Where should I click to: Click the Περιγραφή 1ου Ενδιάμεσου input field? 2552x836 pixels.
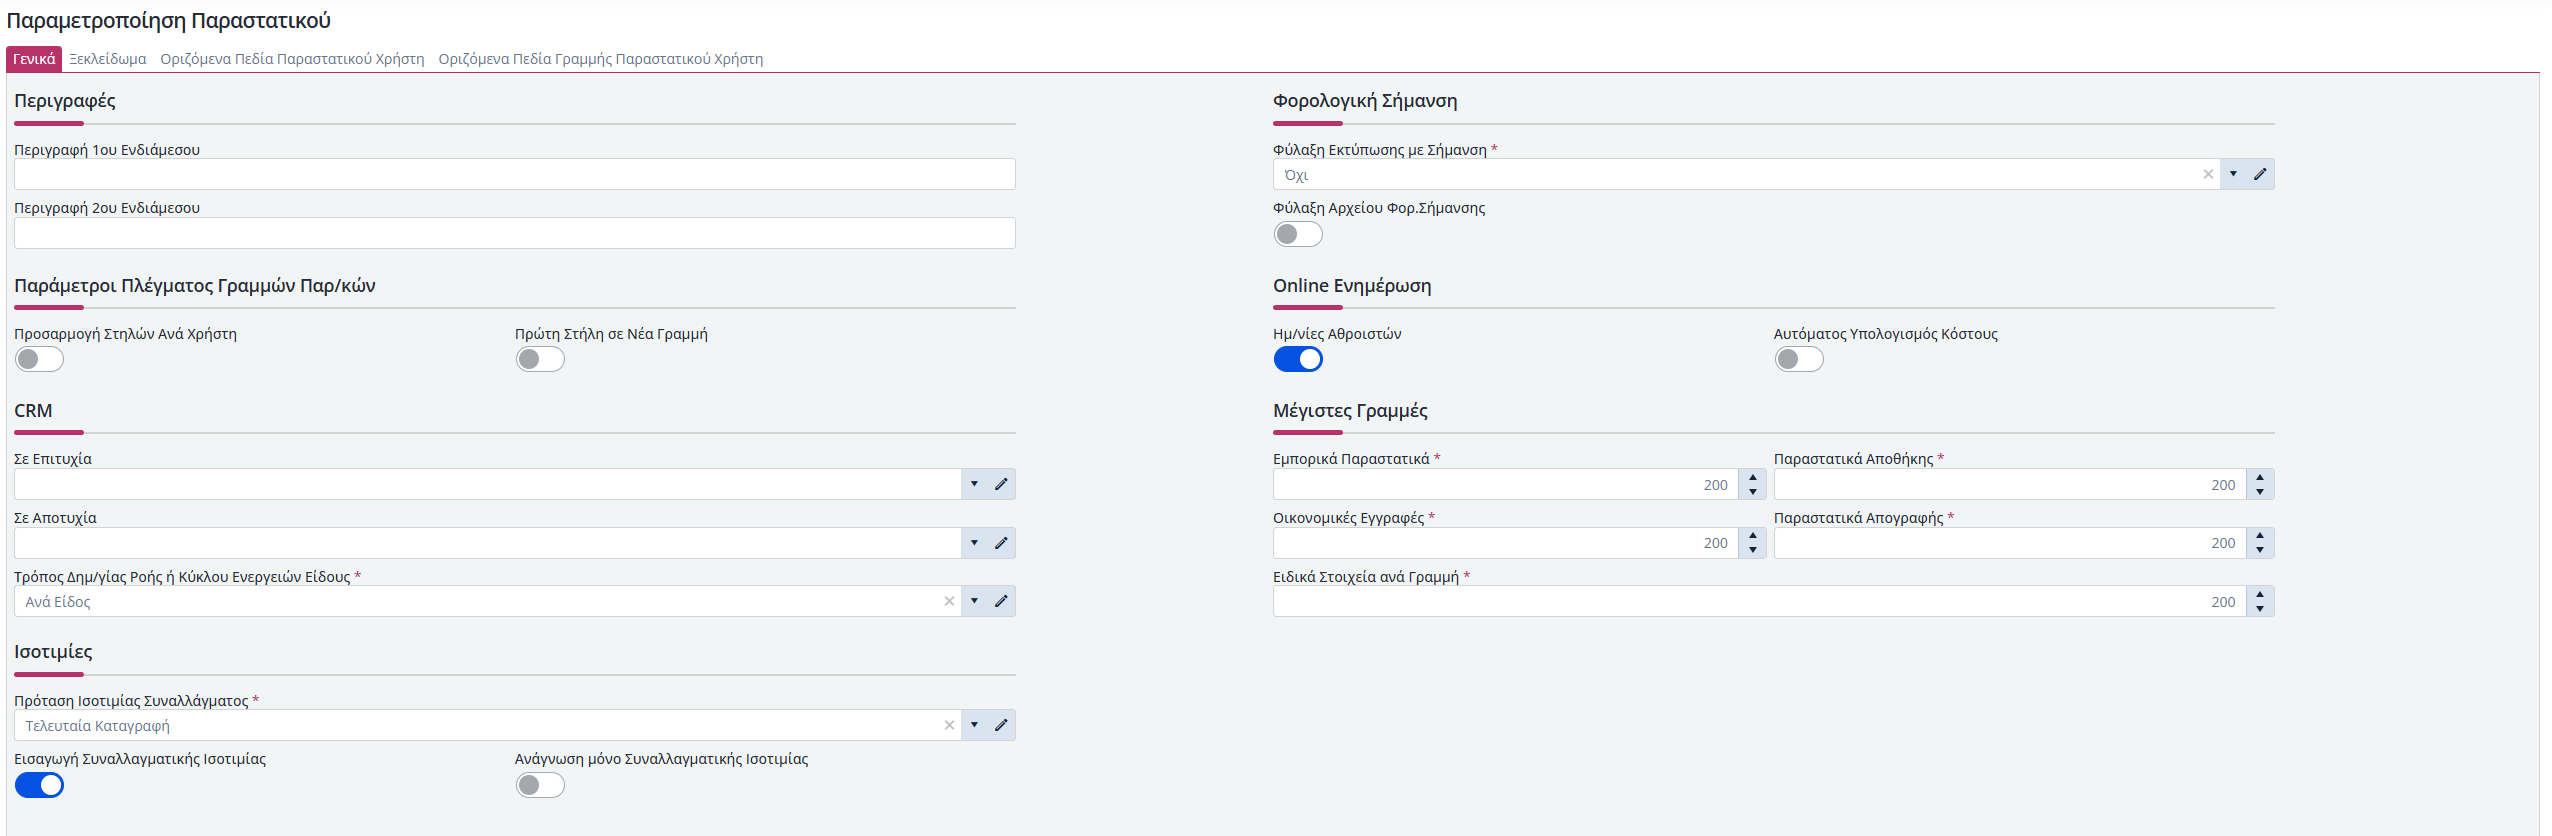point(515,174)
